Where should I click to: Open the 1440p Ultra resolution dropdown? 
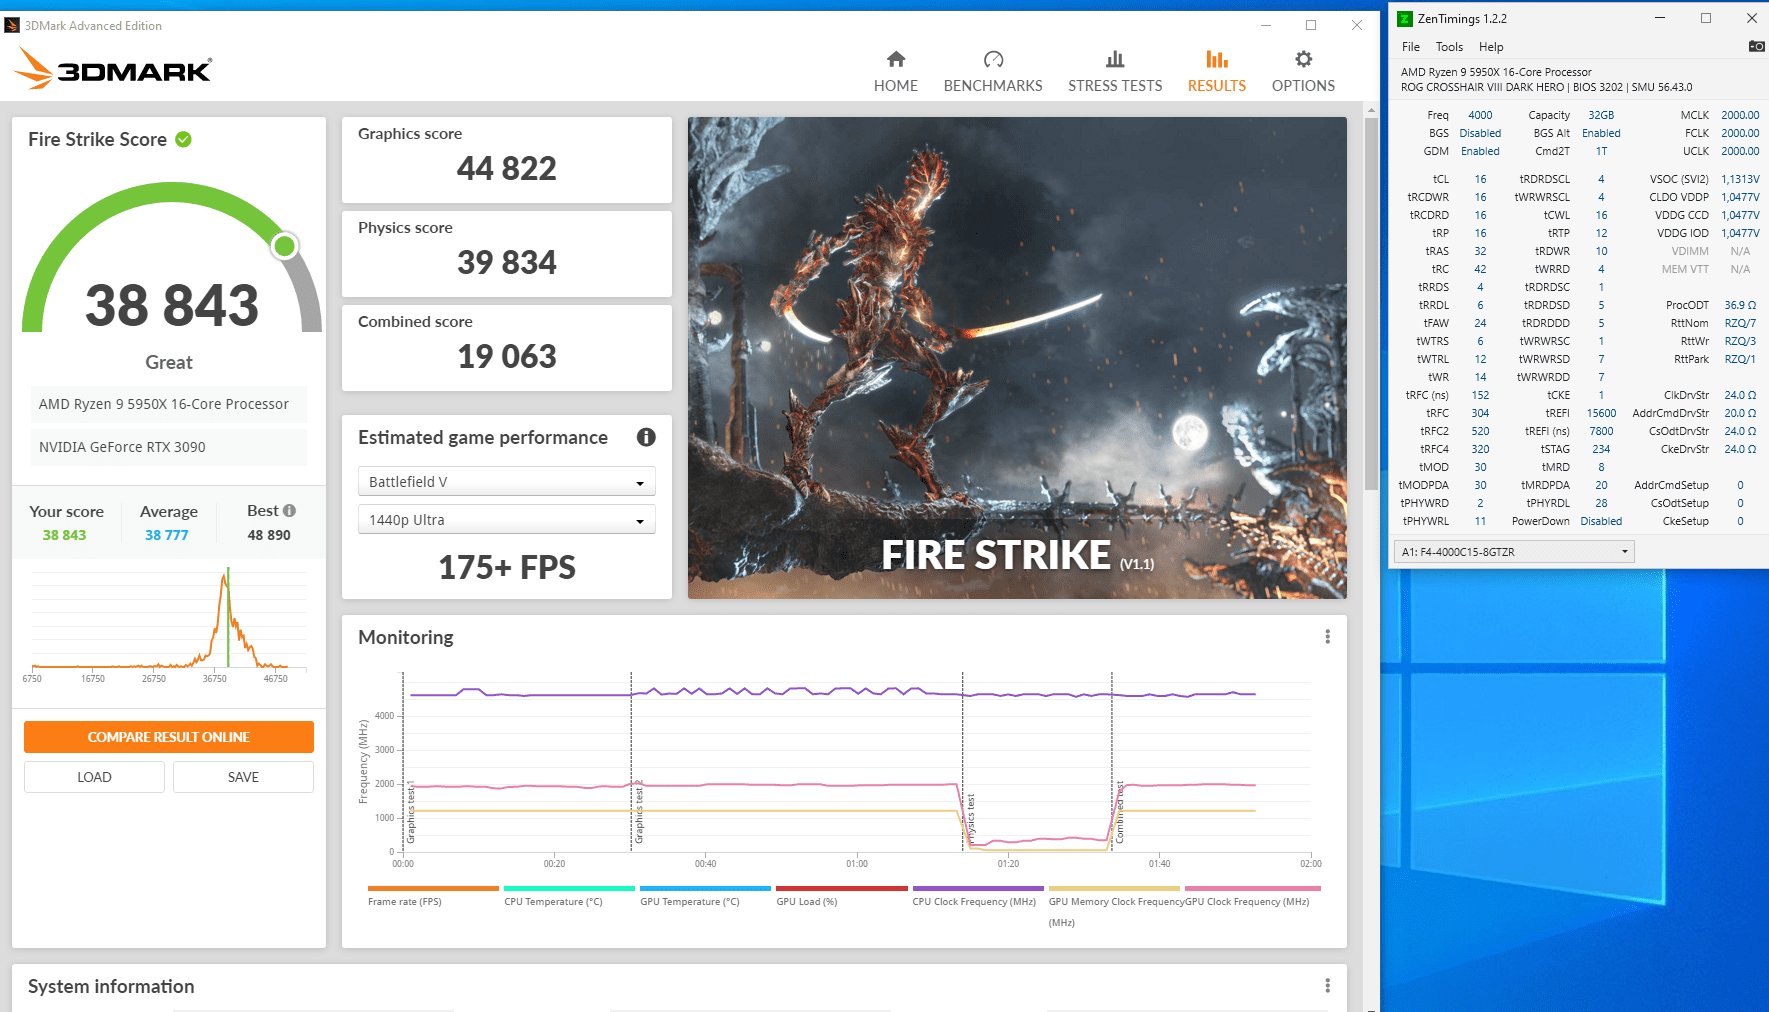click(x=506, y=520)
